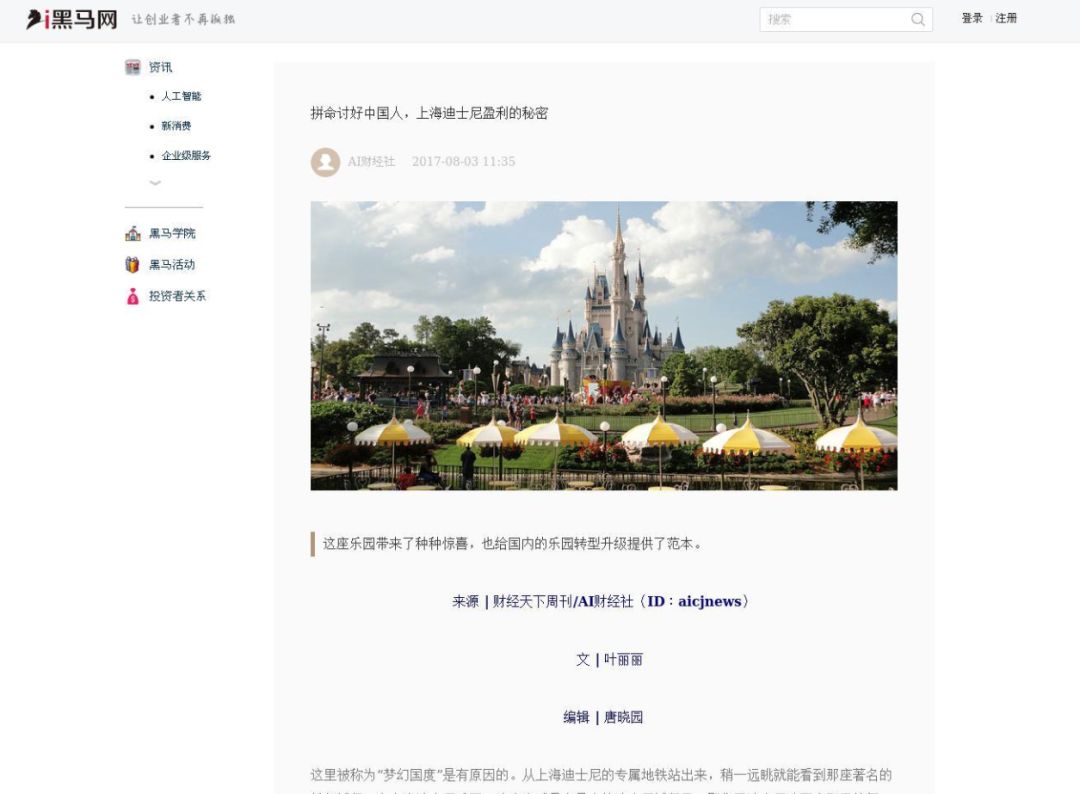Click the author avatar icon
This screenshot has width=1080, height=794.
[x=325, y=162]
